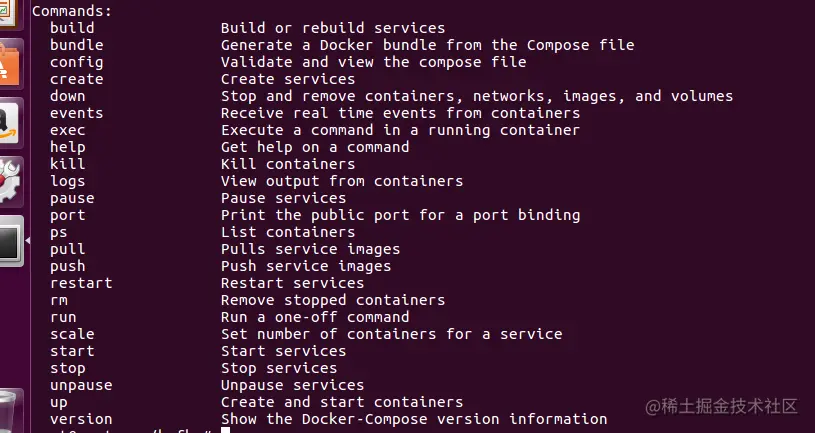Click the 'exec' command entry
815x433 pixels.
68,130
